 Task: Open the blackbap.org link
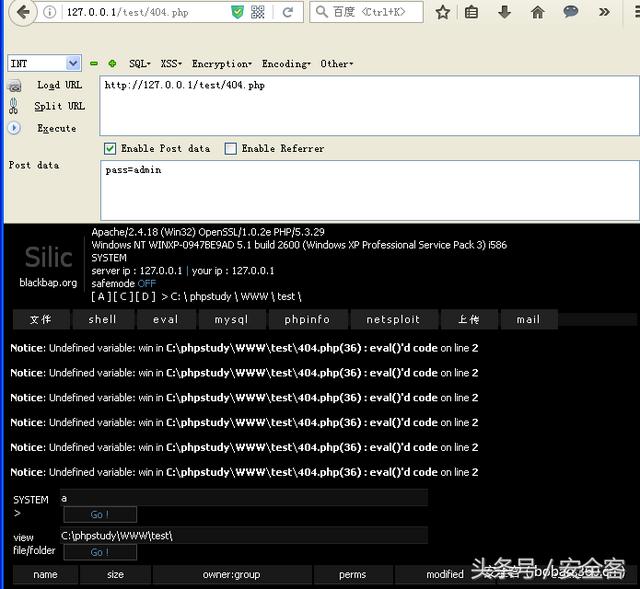click(48, 282)
